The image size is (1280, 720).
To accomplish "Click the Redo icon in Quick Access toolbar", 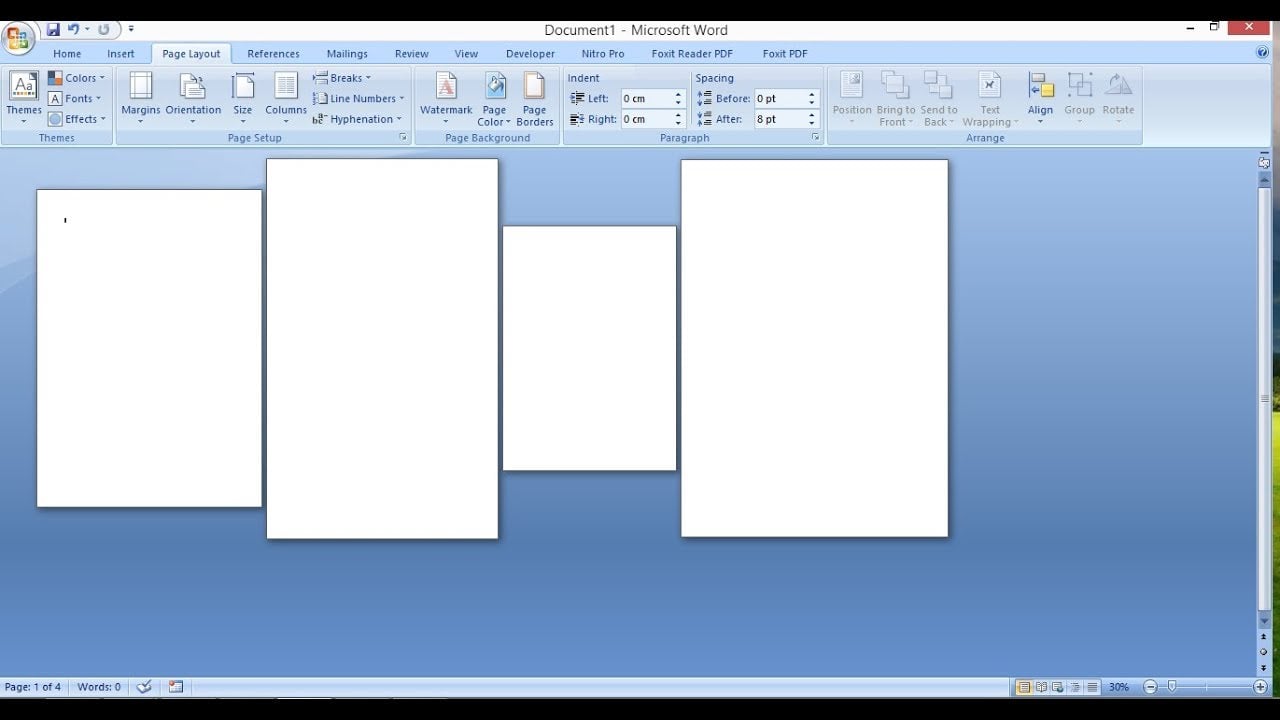I will [103, 29].
